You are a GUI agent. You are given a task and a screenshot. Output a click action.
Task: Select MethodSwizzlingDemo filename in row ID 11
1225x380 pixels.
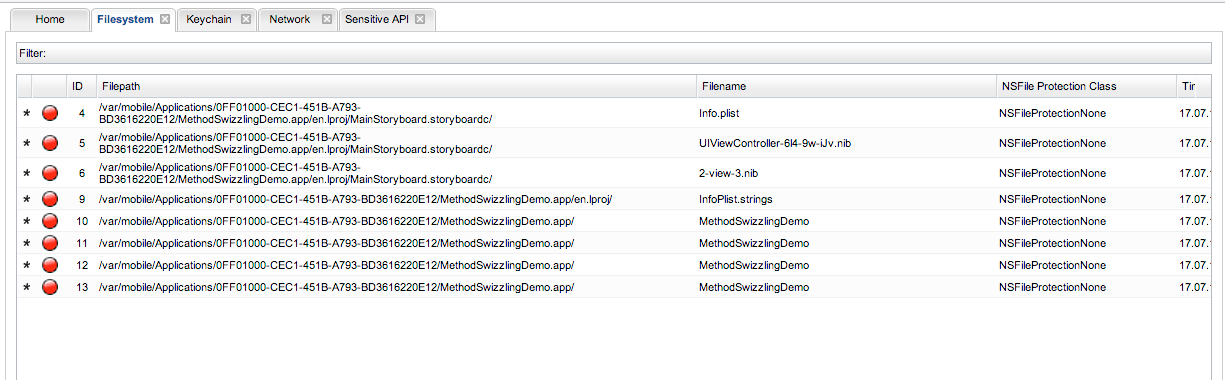754,243
